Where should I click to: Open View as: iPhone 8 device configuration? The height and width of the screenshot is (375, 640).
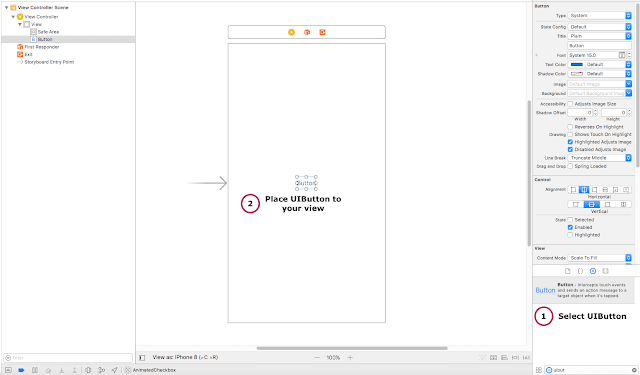(185, 357)
